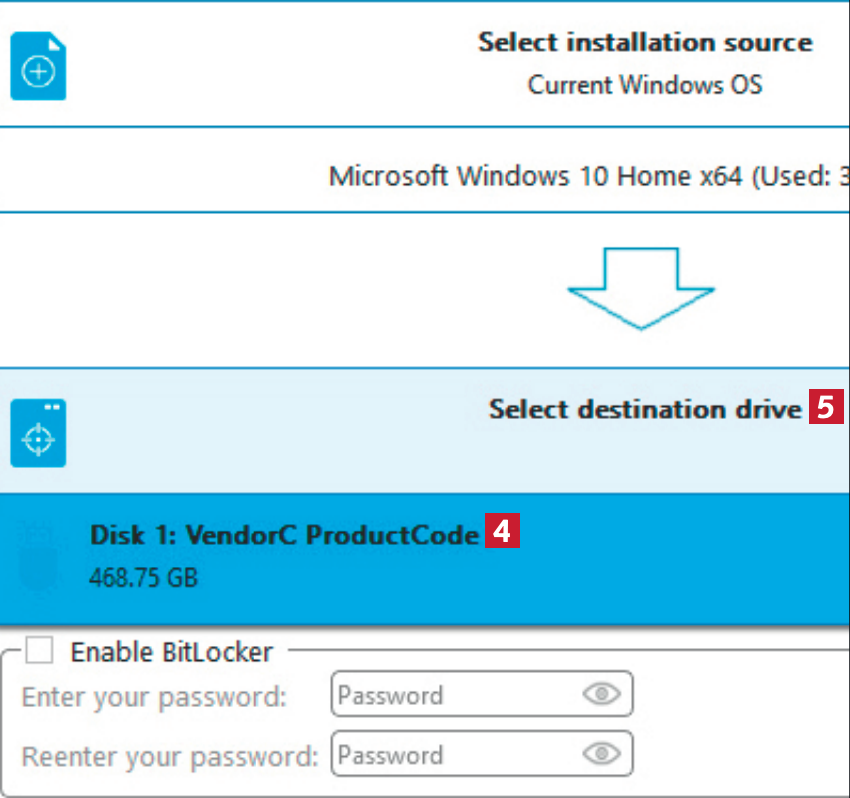Focus the Enter your password input box
The image size is (850, 798).
[x=455, y=695]
